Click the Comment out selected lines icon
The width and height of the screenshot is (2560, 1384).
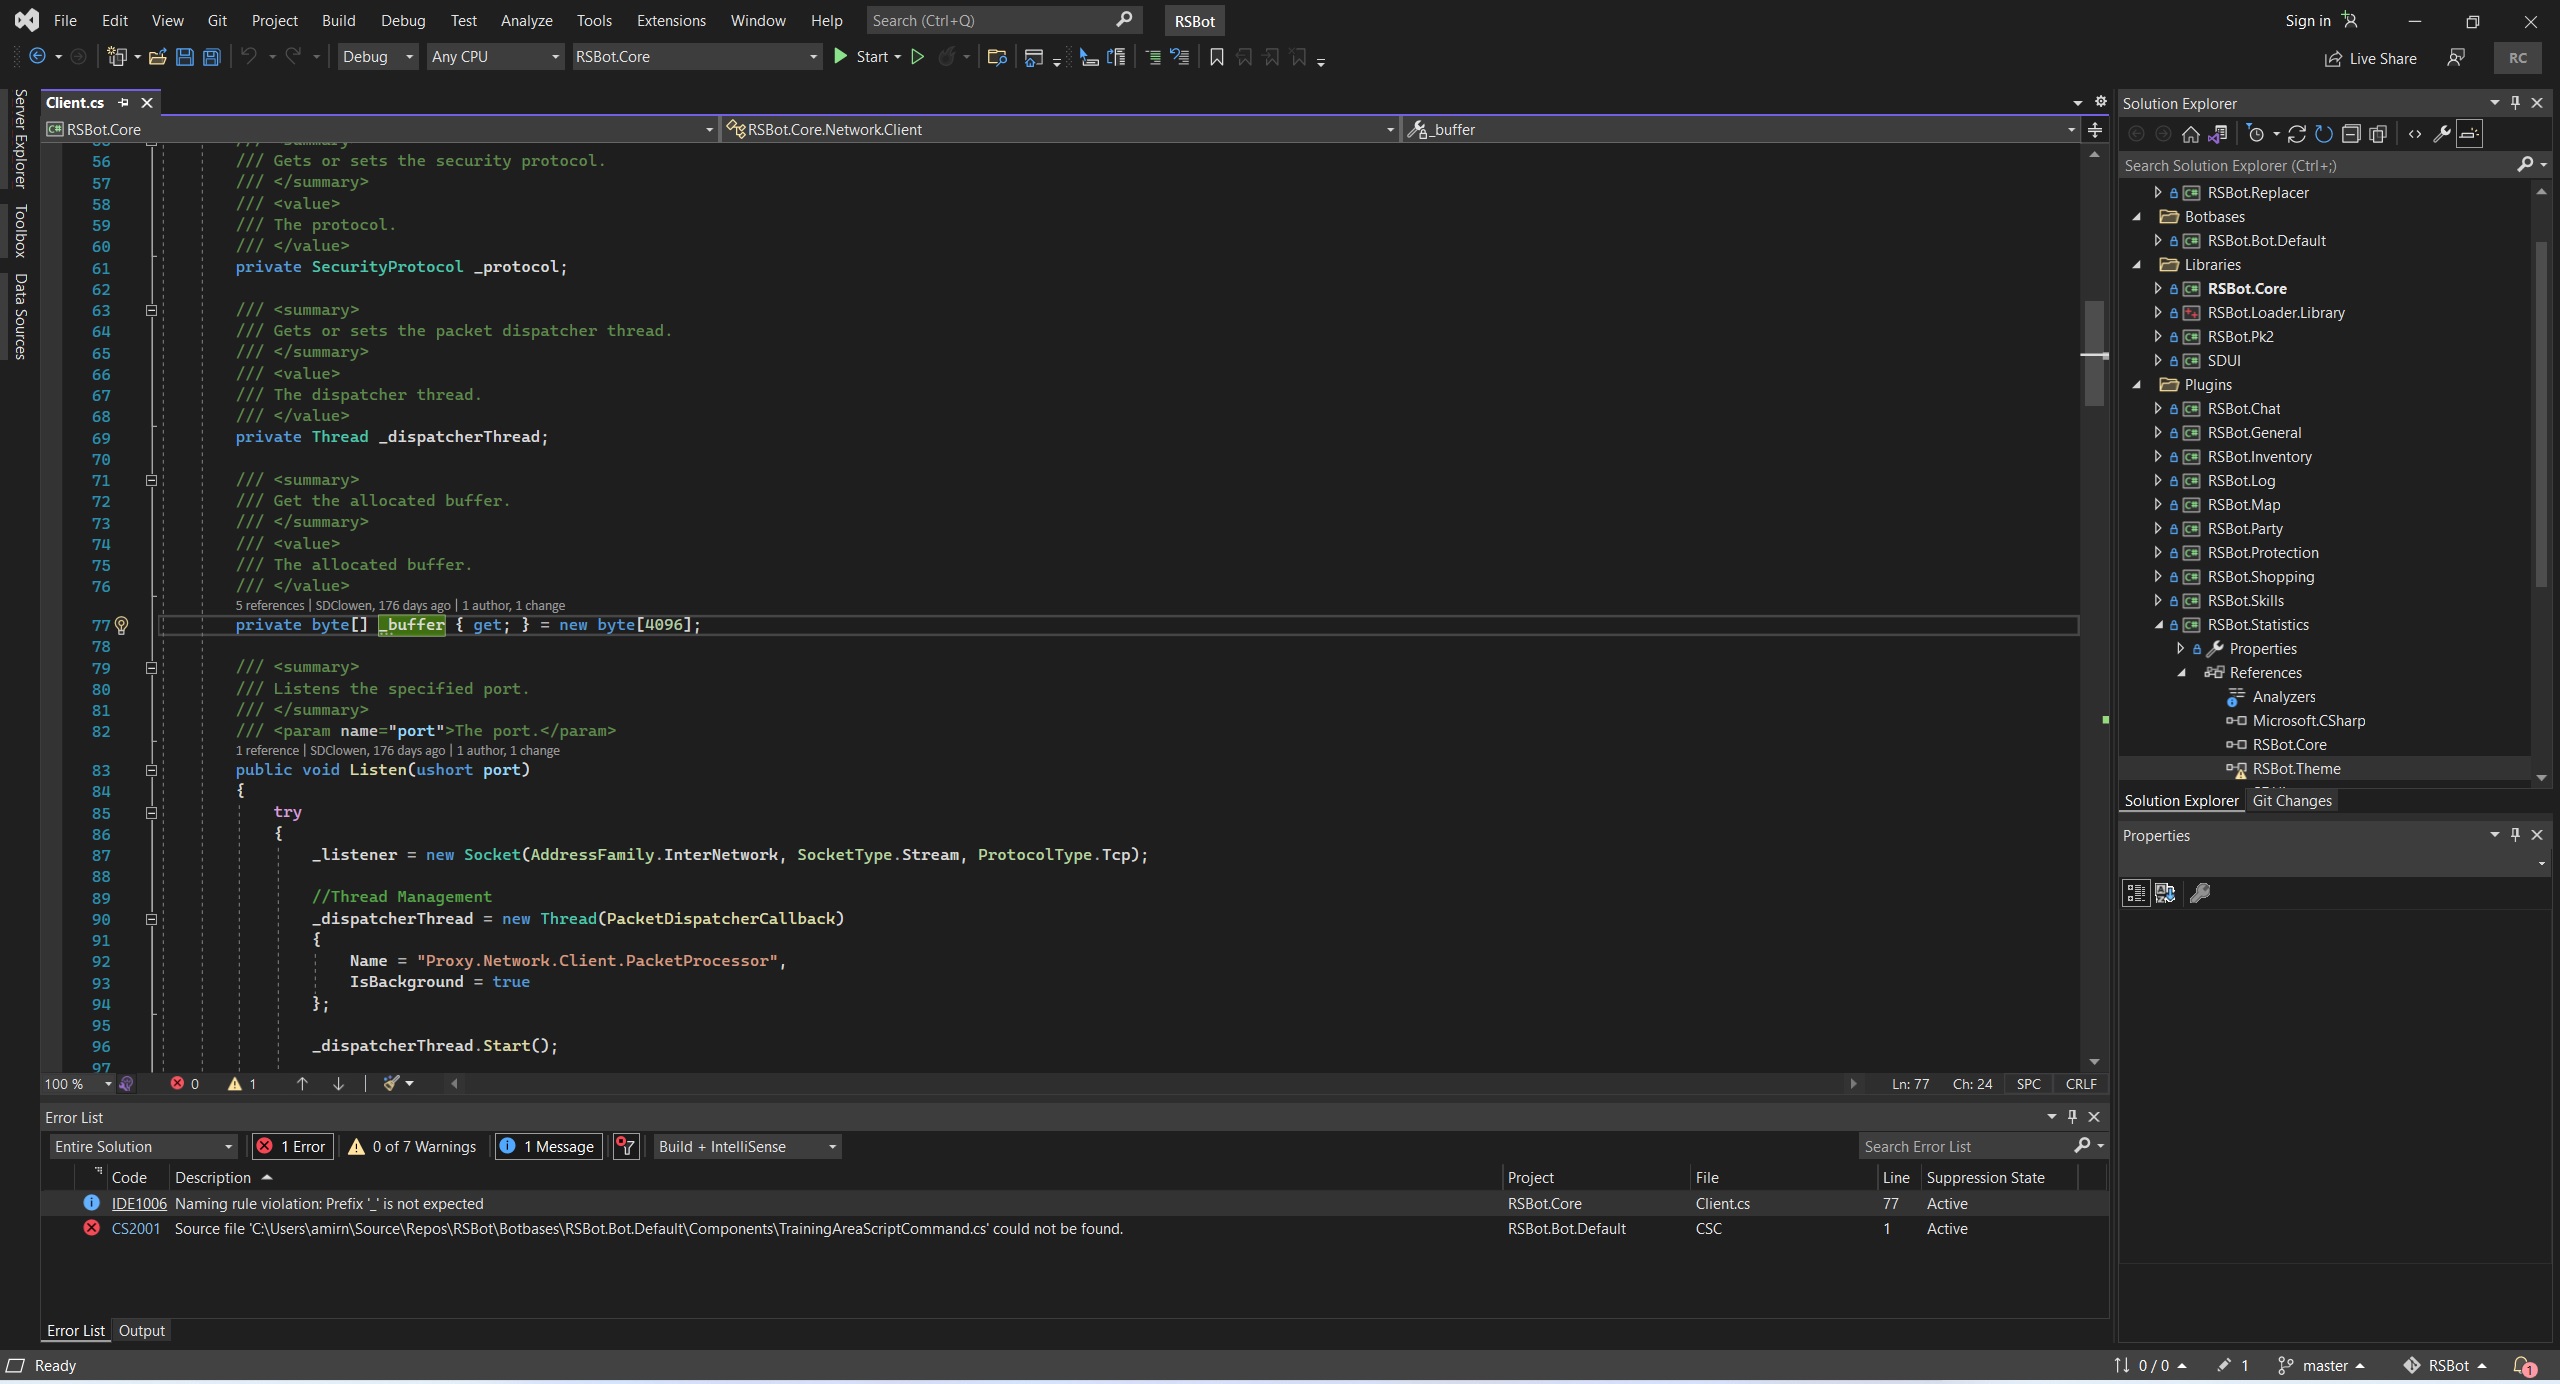tap(1153, 57)
